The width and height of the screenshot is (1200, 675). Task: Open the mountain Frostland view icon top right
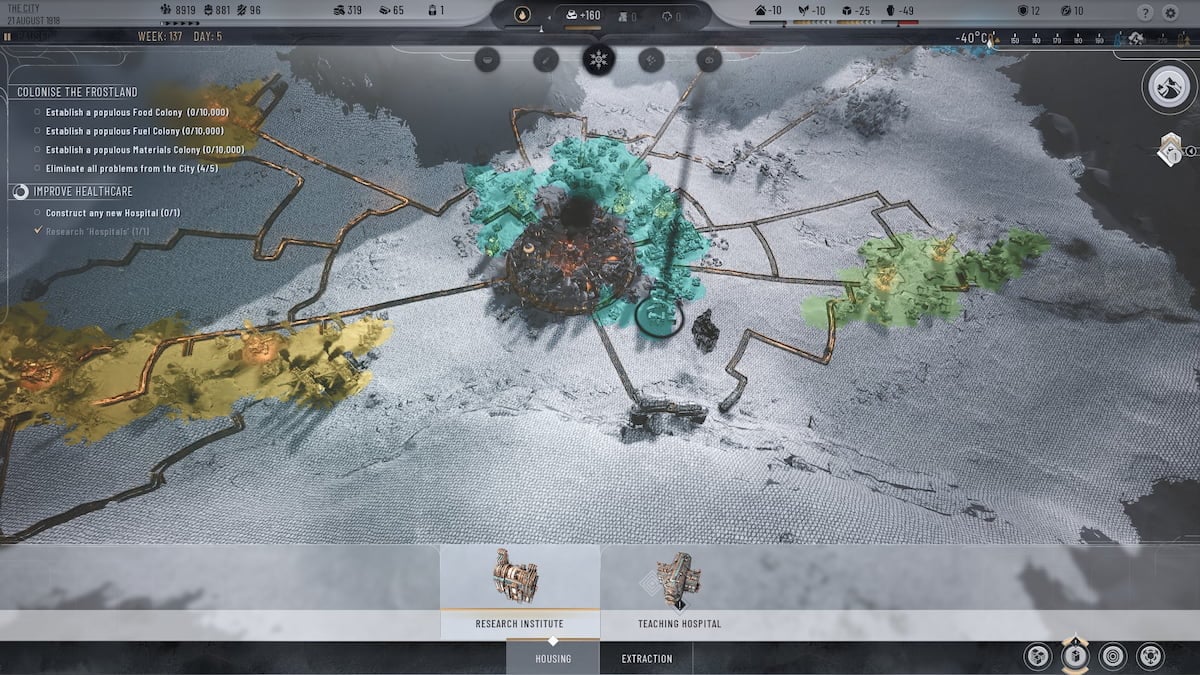point(1167,88)
